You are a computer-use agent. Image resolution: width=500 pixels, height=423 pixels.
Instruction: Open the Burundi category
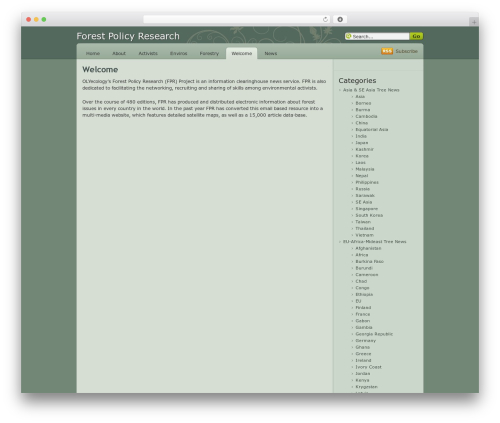[364, 268]
